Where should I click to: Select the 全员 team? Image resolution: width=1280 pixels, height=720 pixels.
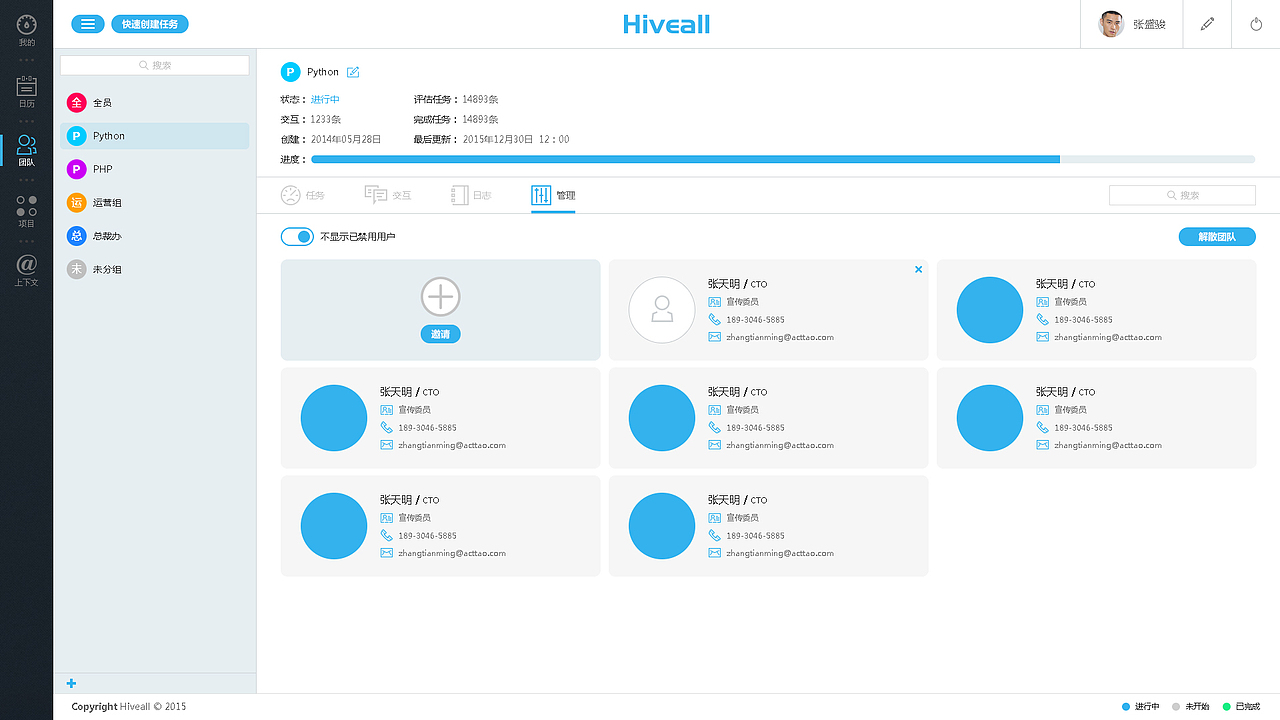[155, 103]
